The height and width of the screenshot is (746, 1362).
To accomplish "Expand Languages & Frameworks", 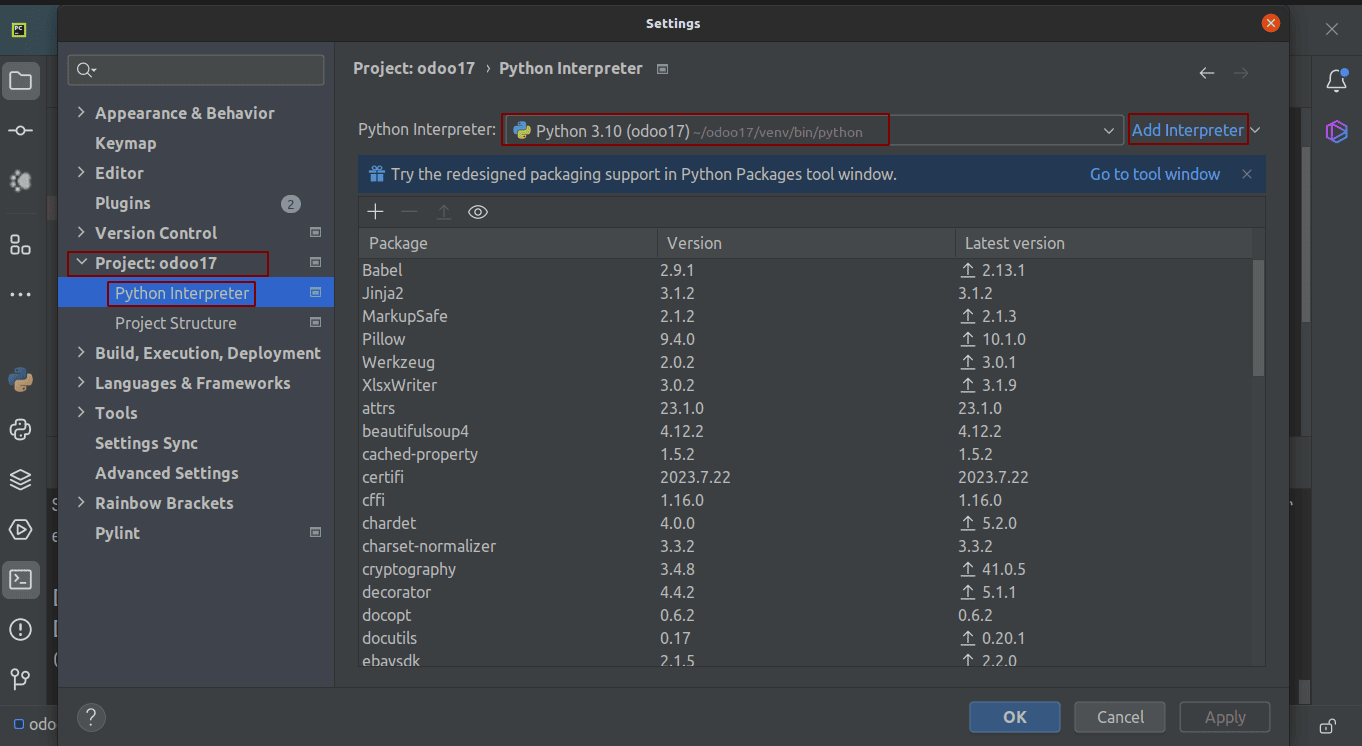I will 81,383.
